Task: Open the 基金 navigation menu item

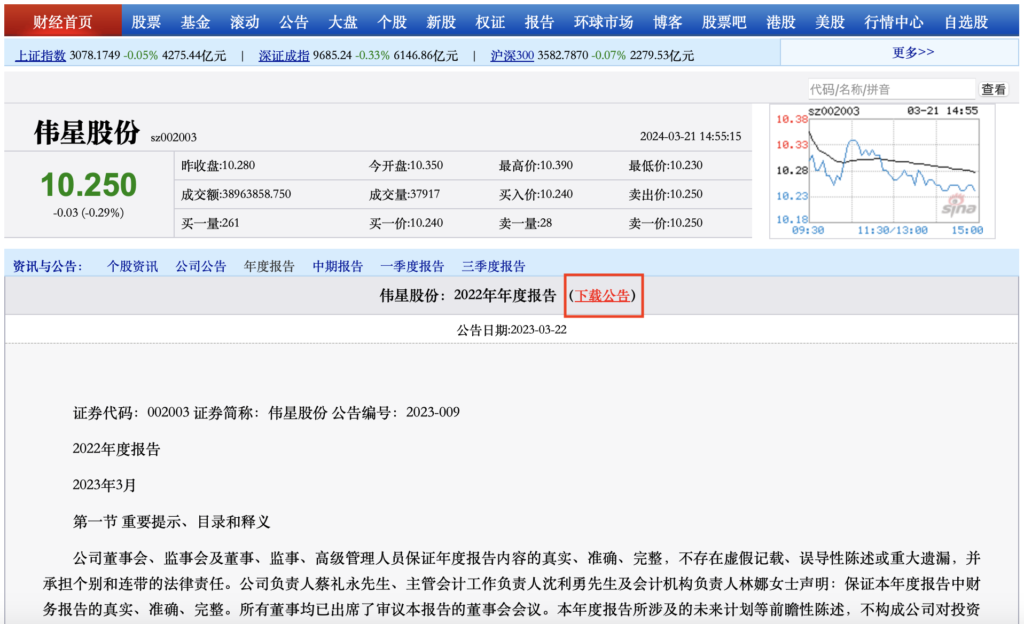Action: (195, 22)
